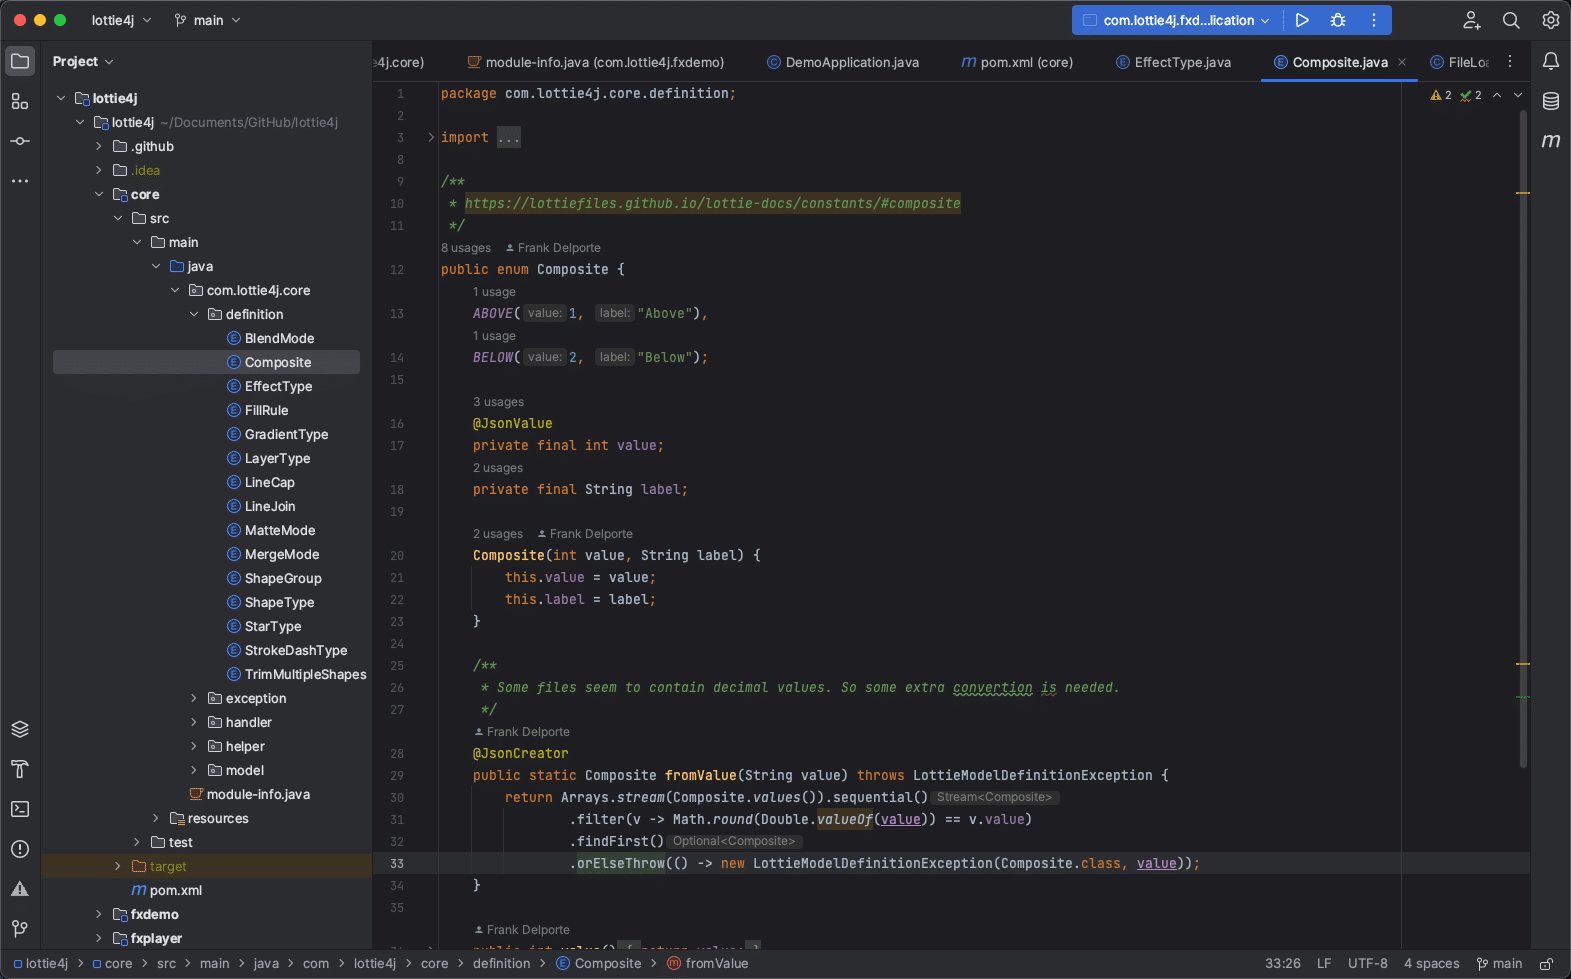This screenshot has height=979, width=1571.
Task: Click the 33:26 caret position widget
Action: pos(1283,964)
